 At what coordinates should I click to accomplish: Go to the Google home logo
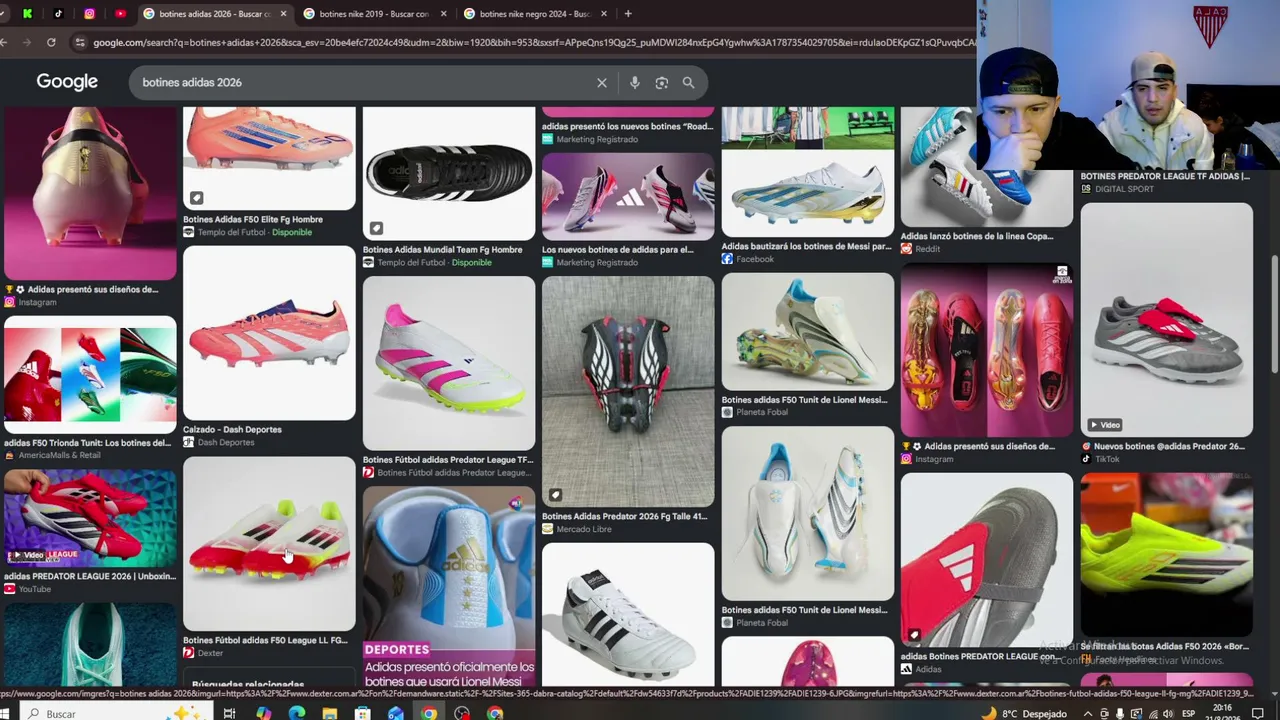67,82
